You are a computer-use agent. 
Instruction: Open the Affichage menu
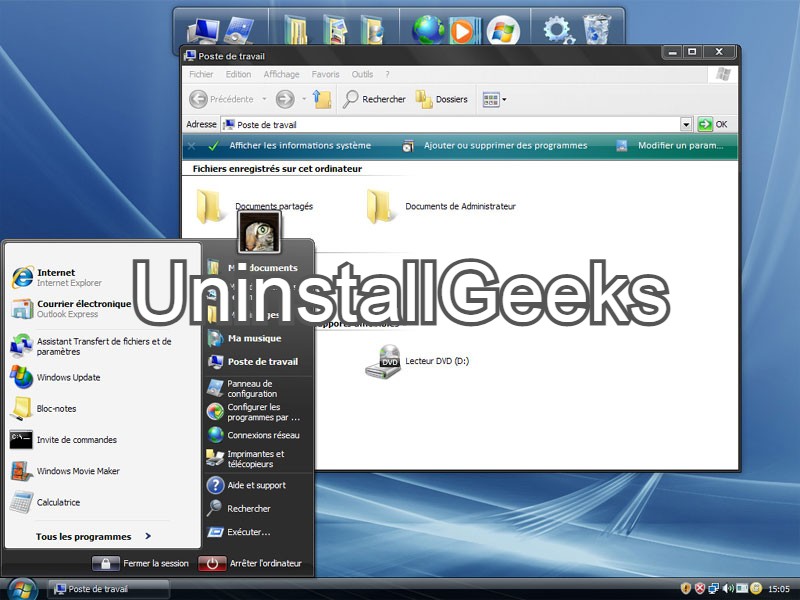pyautogui.click(x=281, y=74)
